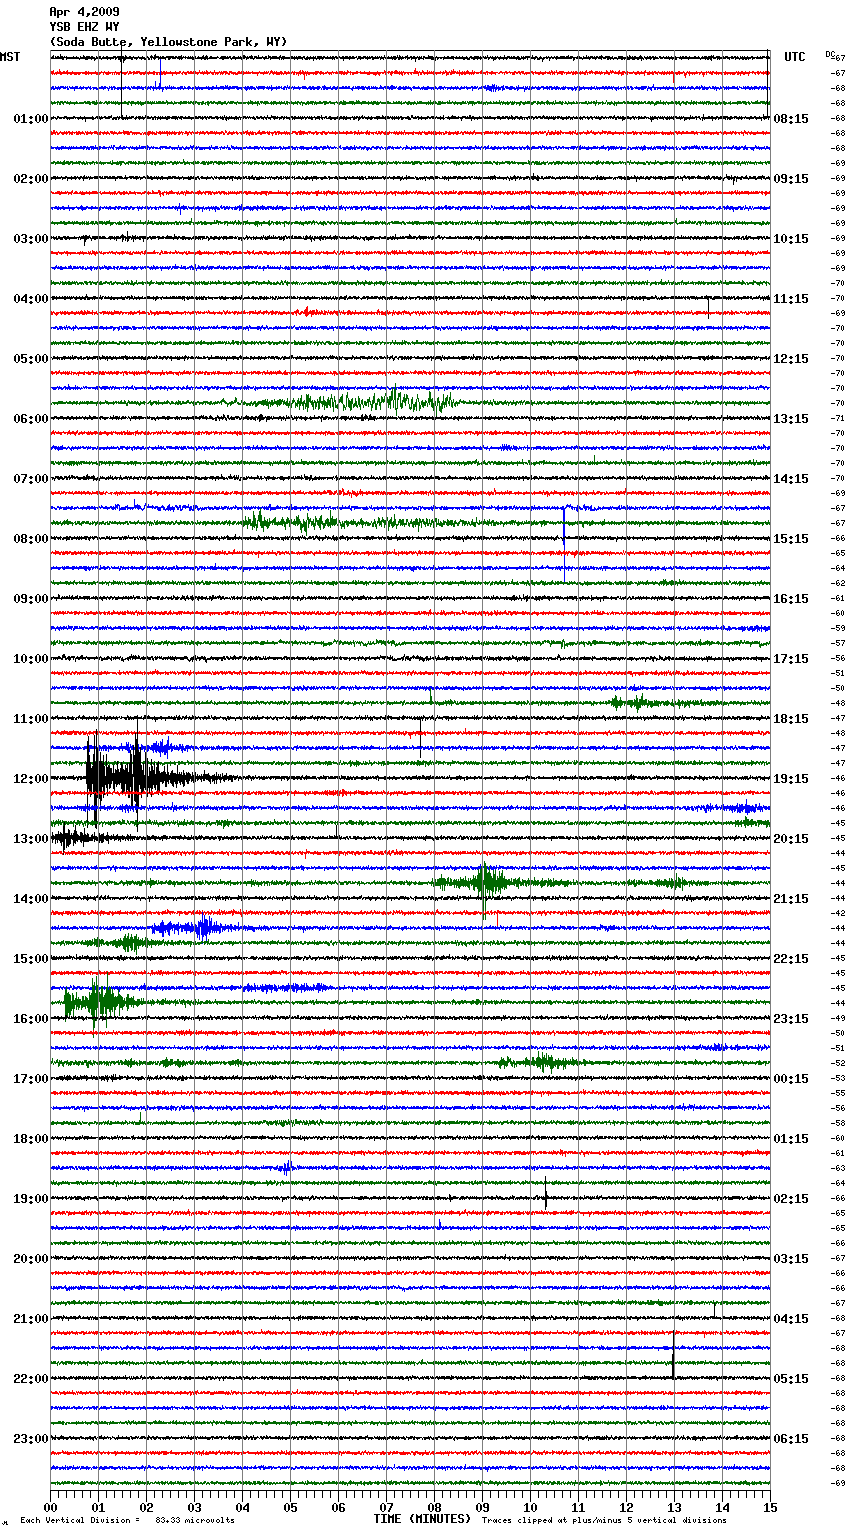This screenshot has width=850, height=1534.
Task: Click the 10:00 MST time label
Action: (30, 659)
